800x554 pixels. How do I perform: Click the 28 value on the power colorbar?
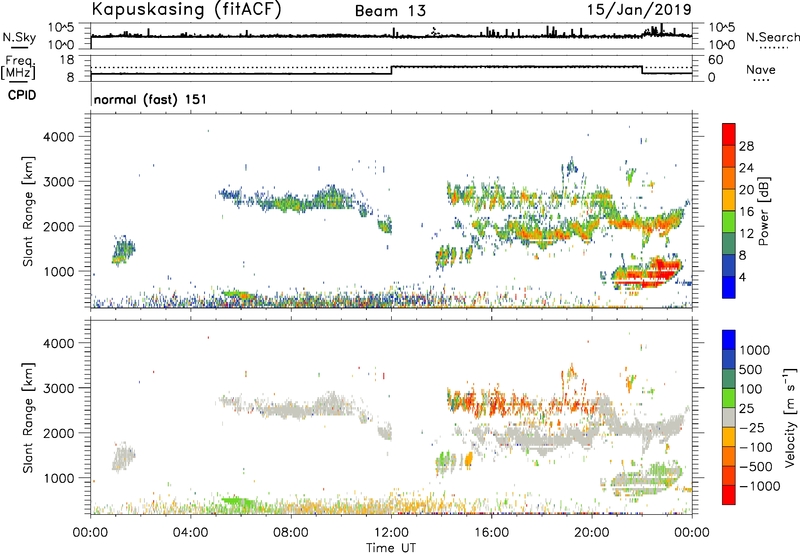[x=746, y=146]
